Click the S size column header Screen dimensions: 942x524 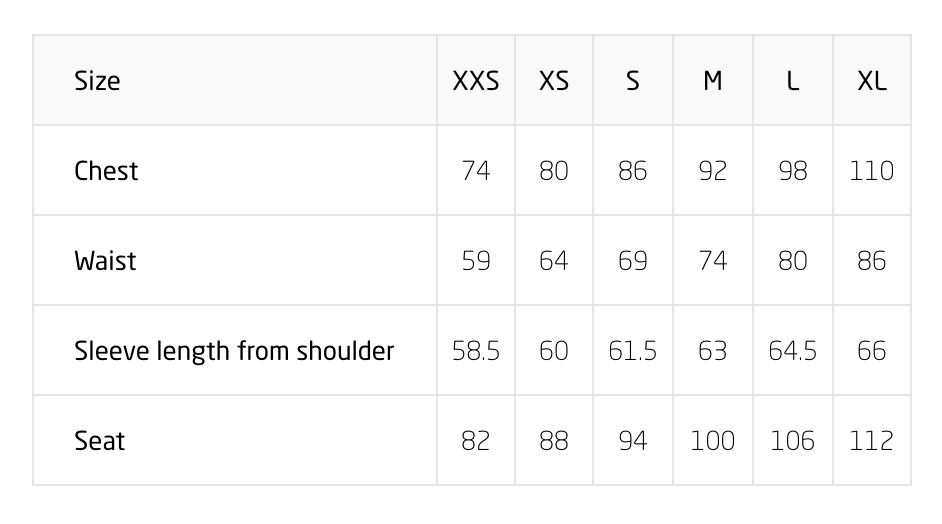click(633, 81)
